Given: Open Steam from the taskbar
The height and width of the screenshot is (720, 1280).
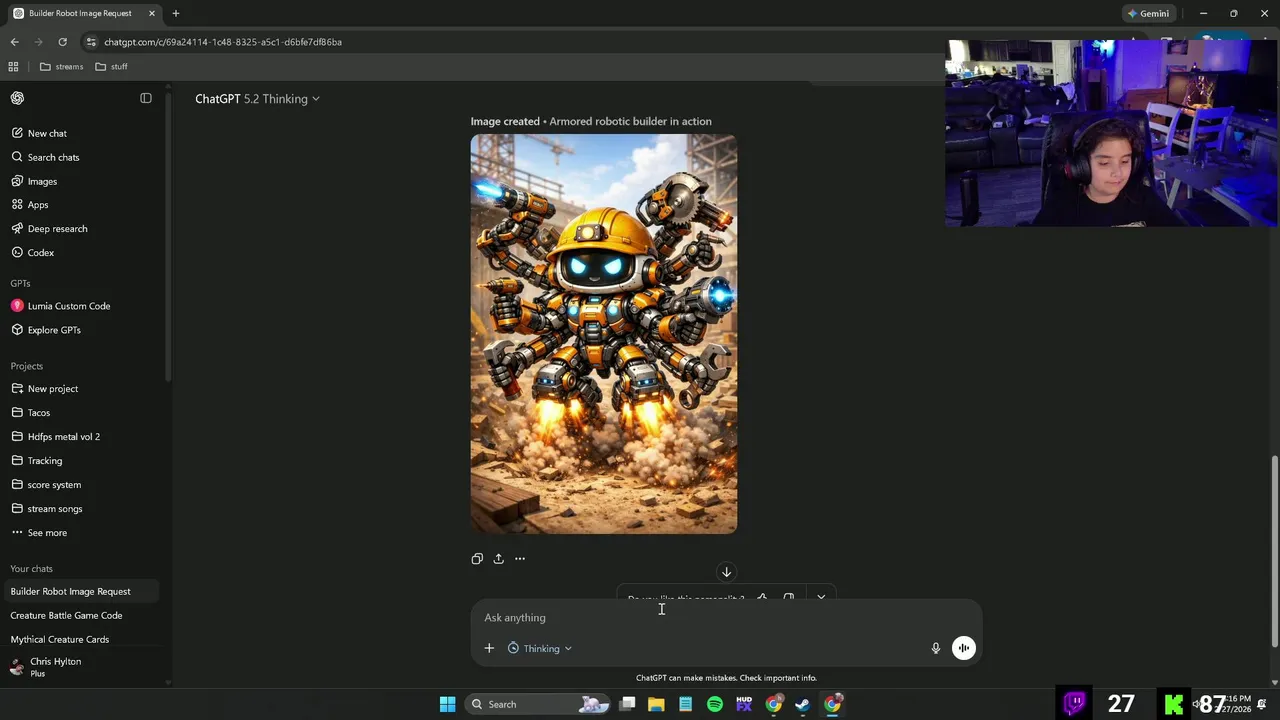Looking at the screenshot, I should (x=802, y=704).
